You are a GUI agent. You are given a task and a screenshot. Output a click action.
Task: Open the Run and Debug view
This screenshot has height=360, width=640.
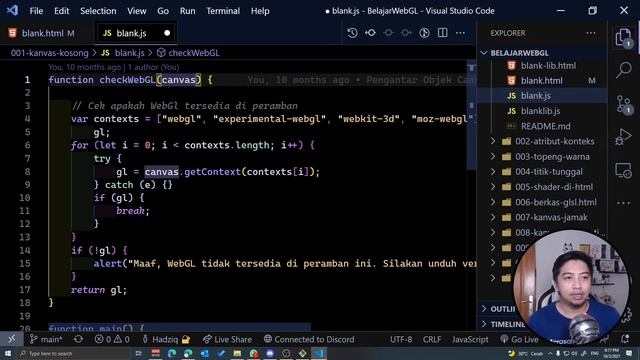[623, 137]
